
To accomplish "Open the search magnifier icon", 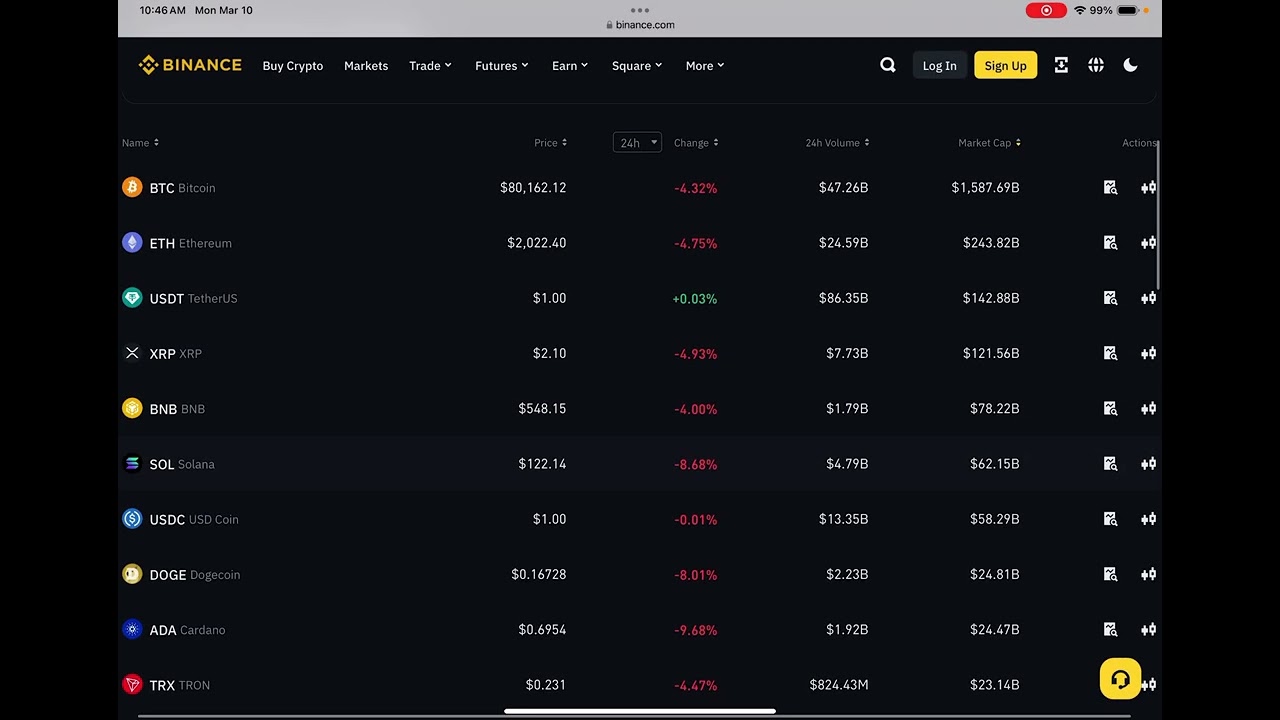I will coord(888,65).
